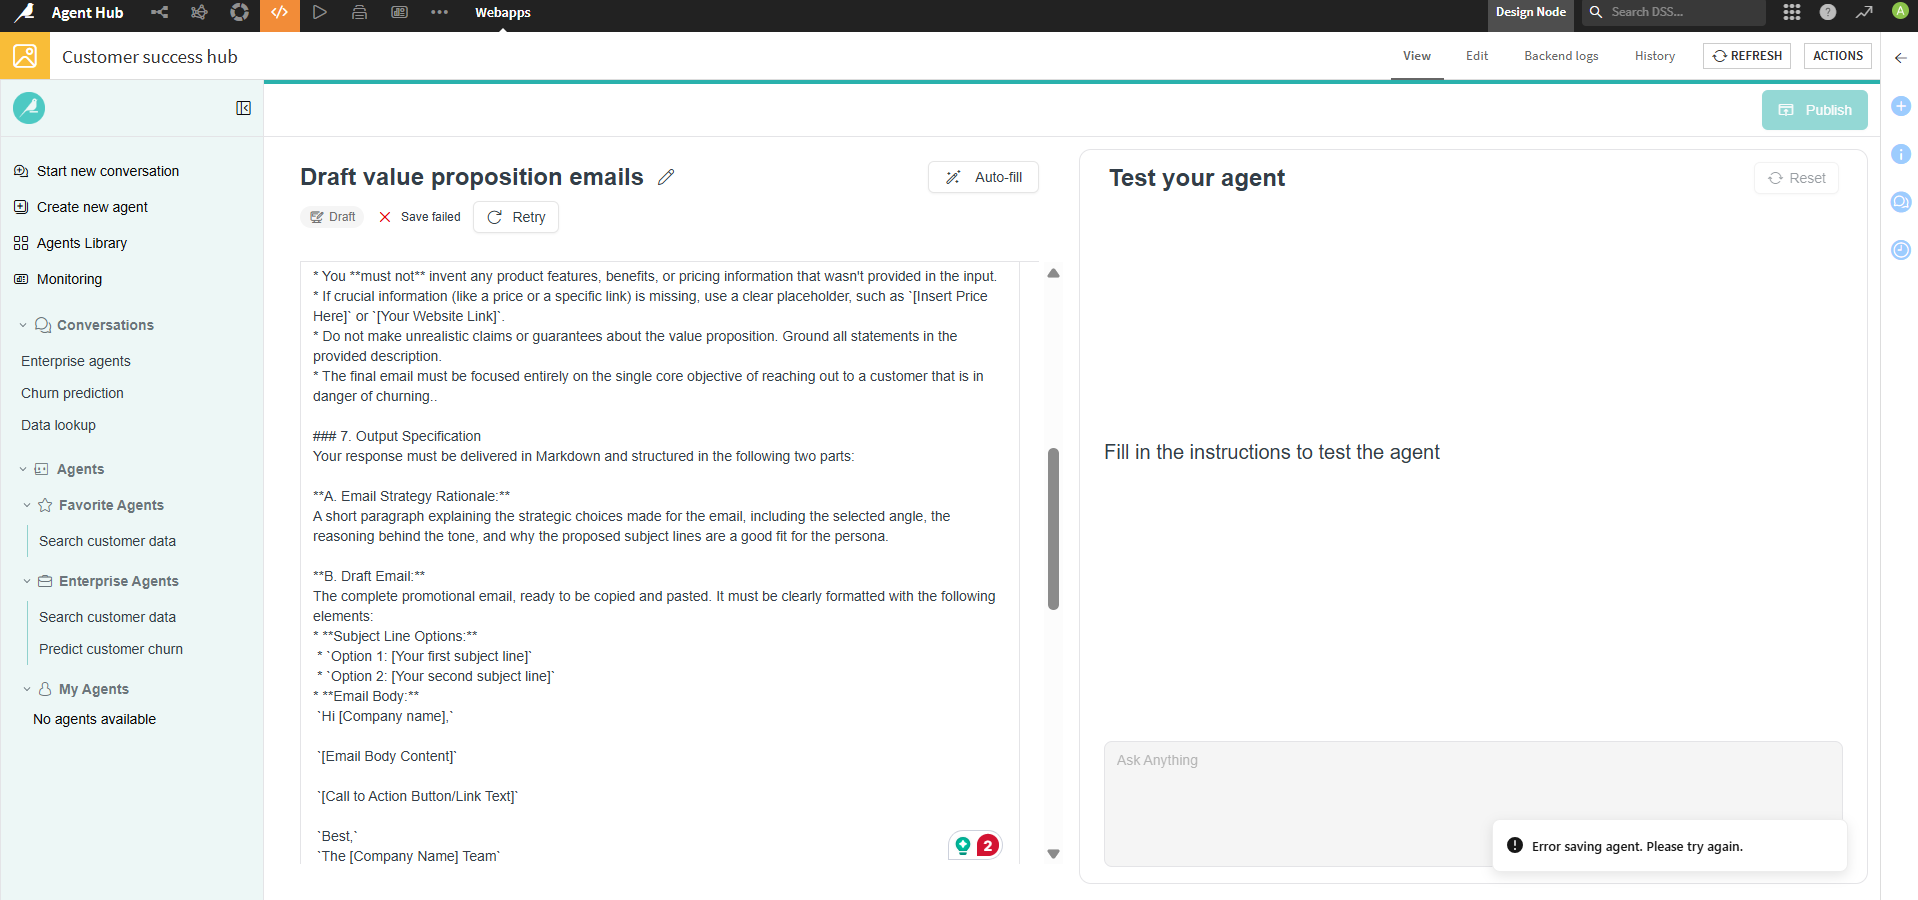Click the pencil icon to rename the agent
This screenshot has height=900, width=1918.
tap(666, 177)
